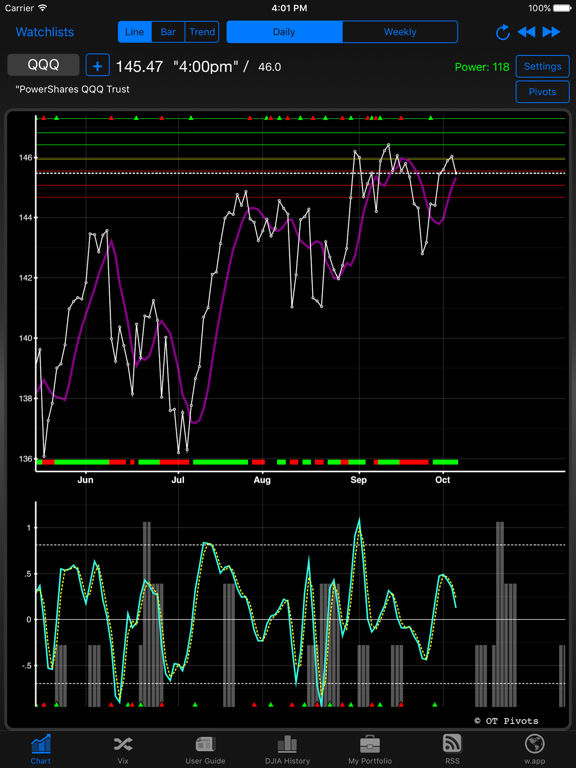This screenshot has width=576, height=768.
Task: Edit the QQQ ticker symbol field
Action: (43, 65)
